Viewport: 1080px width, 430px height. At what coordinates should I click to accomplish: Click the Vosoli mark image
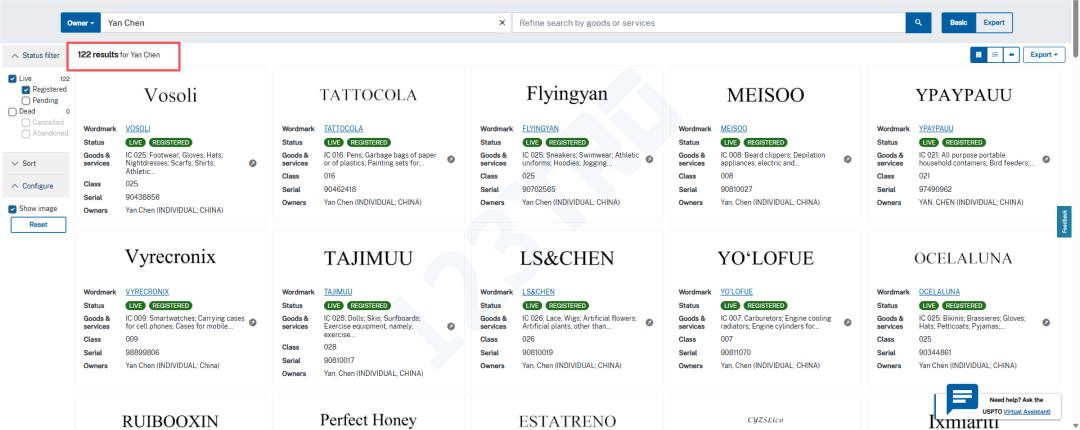170,95
